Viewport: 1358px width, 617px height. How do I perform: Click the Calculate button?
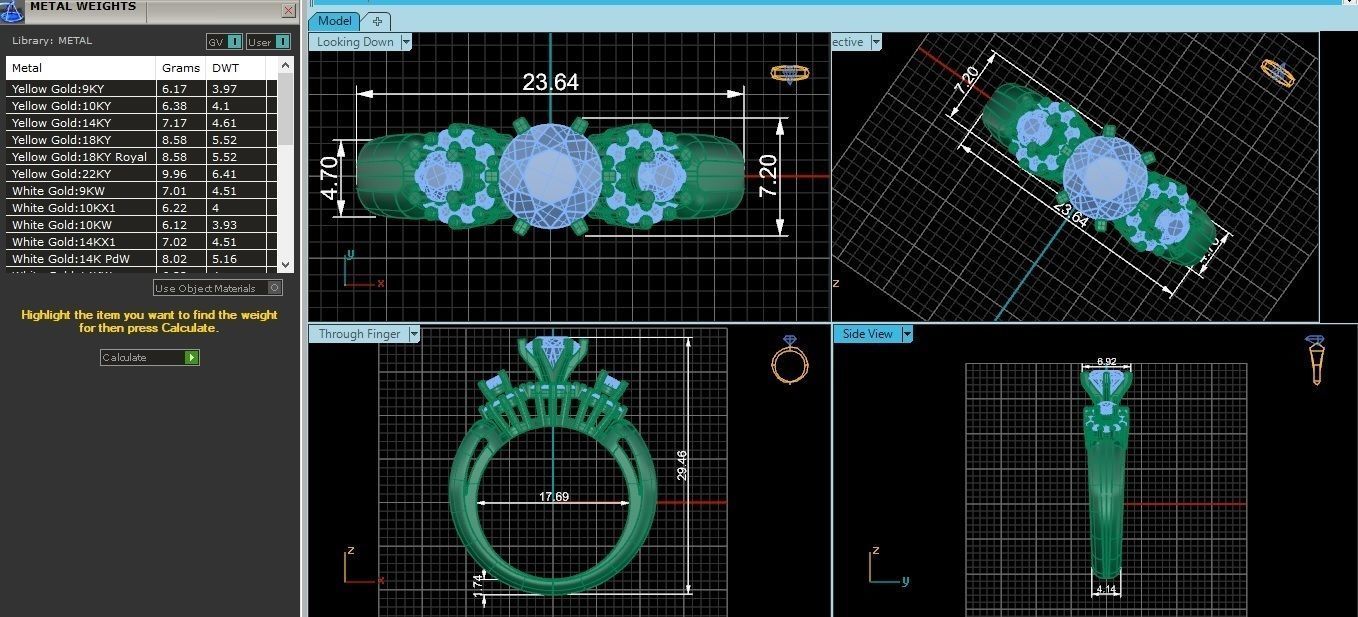tap(150, 357)
